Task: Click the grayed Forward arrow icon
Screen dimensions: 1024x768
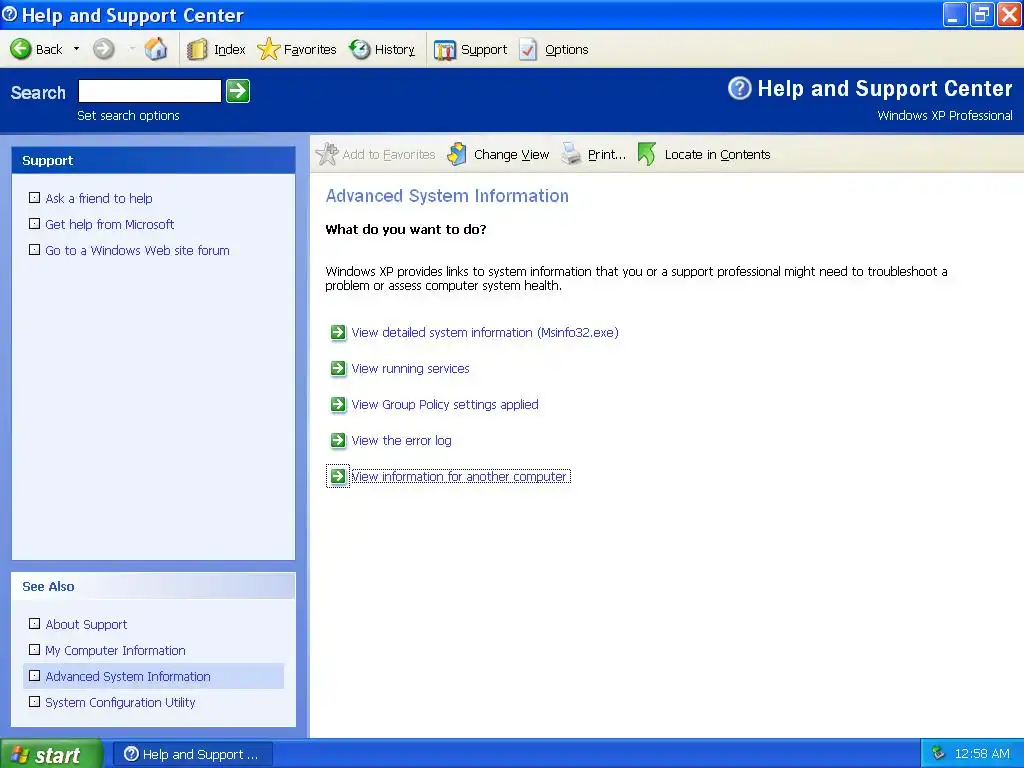Action: (103, 49)
